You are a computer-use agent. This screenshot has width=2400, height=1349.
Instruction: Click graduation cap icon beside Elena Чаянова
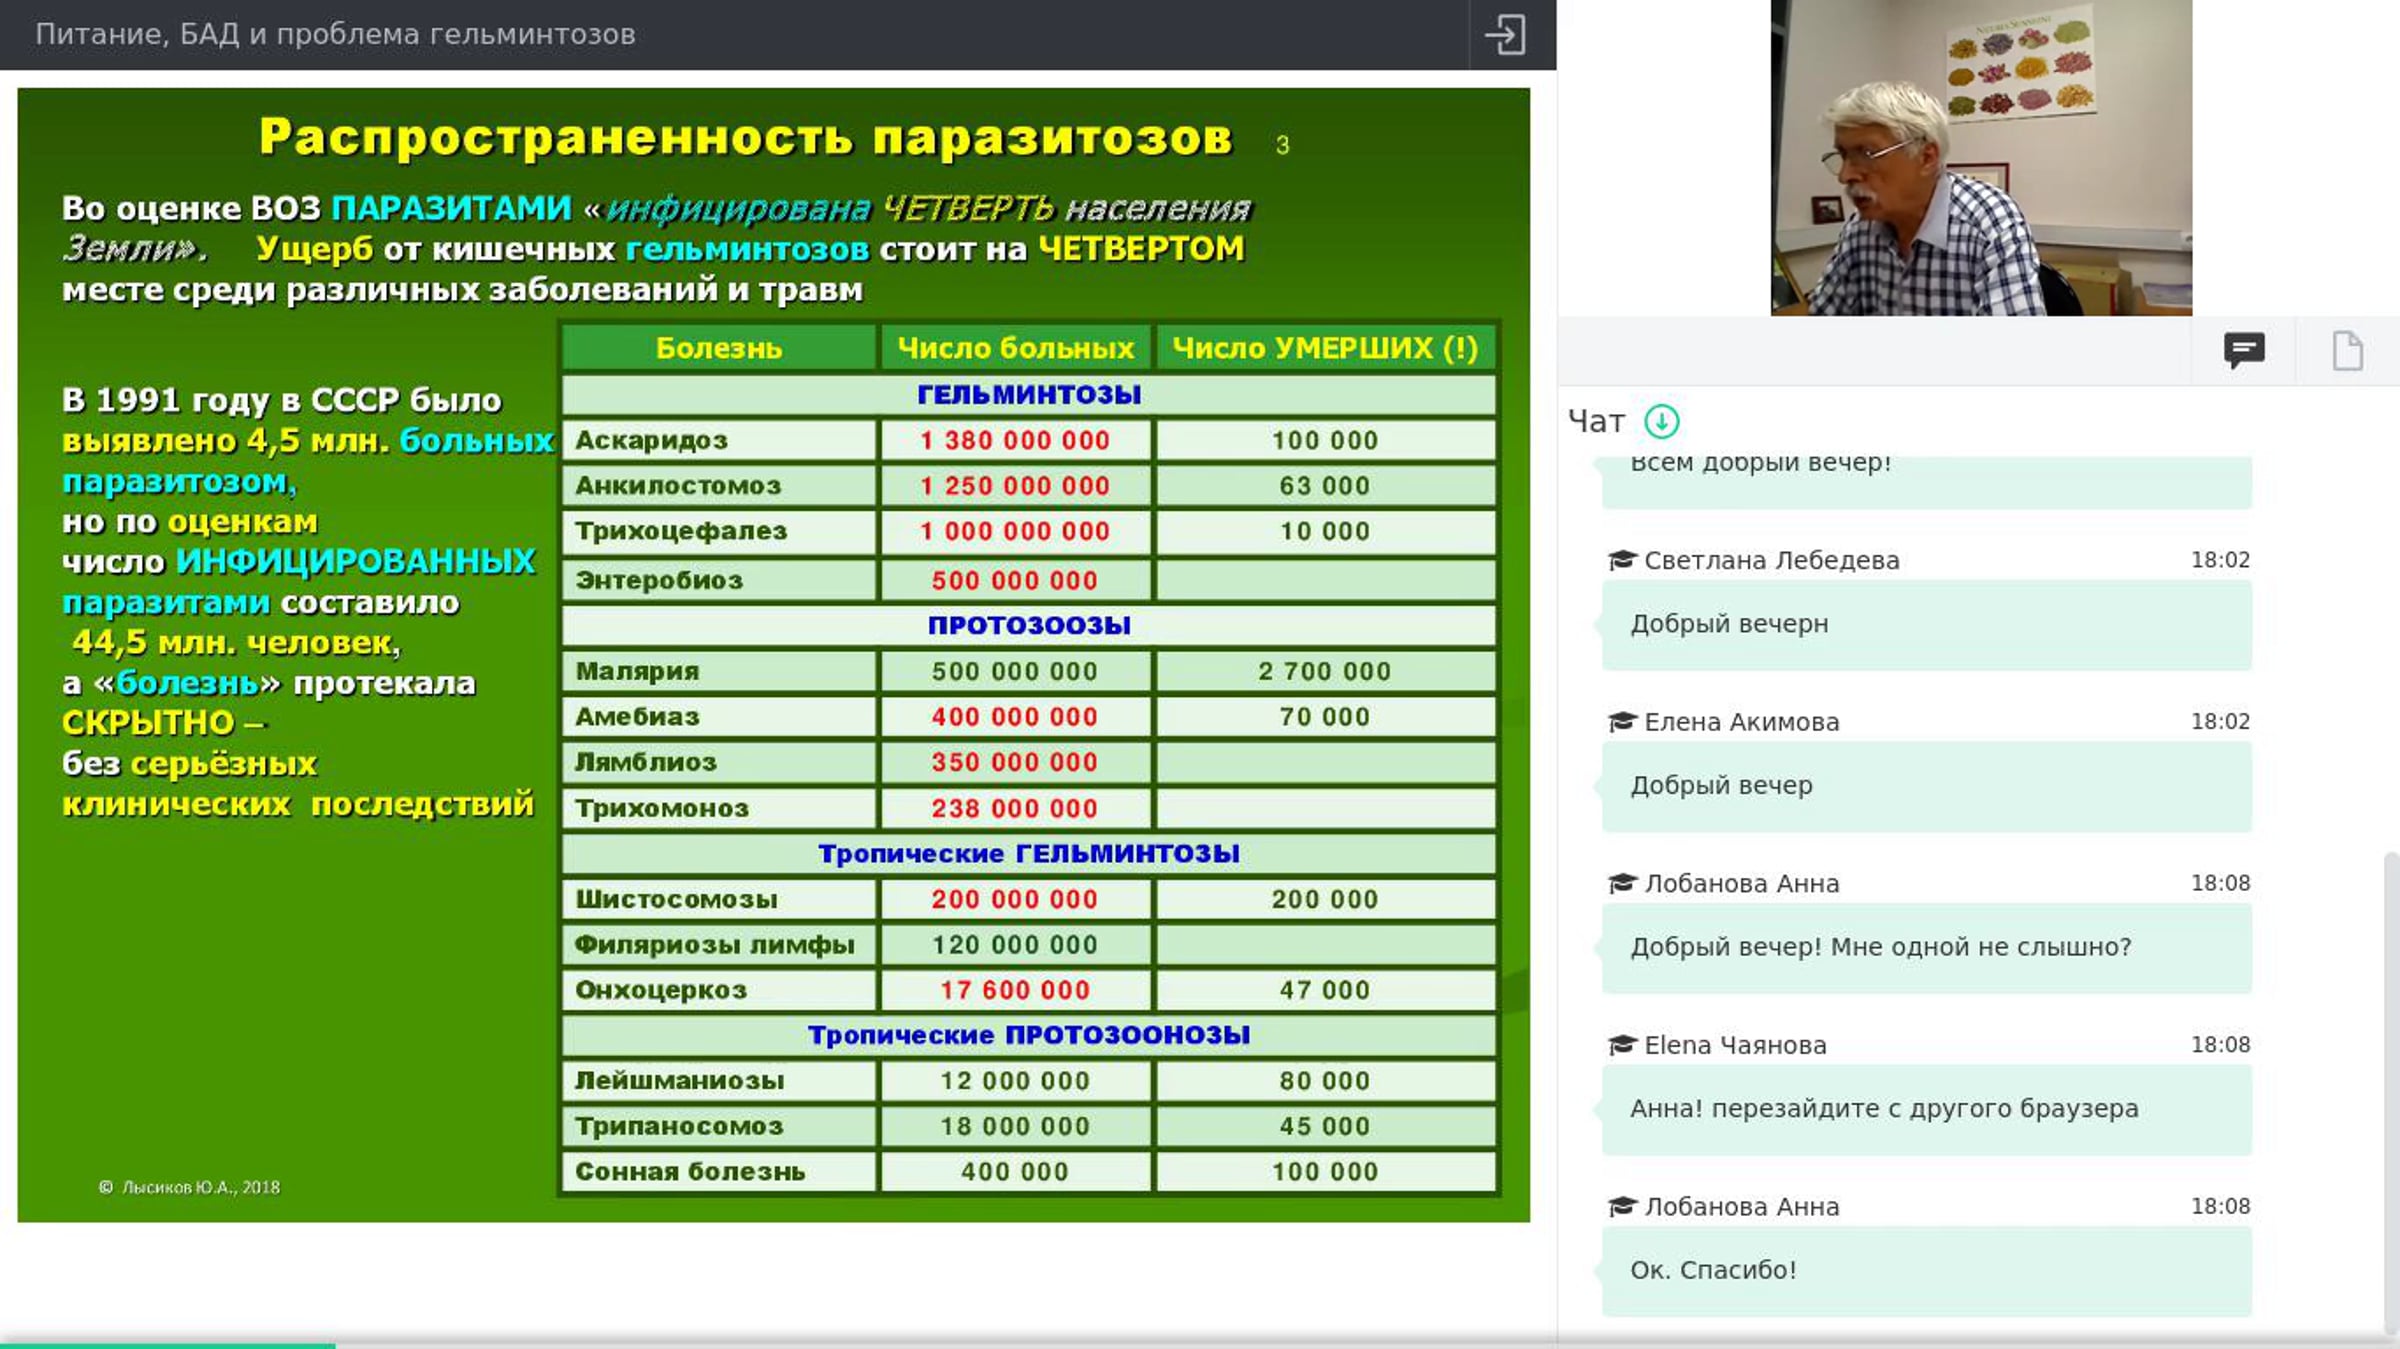[1621, 1045]
